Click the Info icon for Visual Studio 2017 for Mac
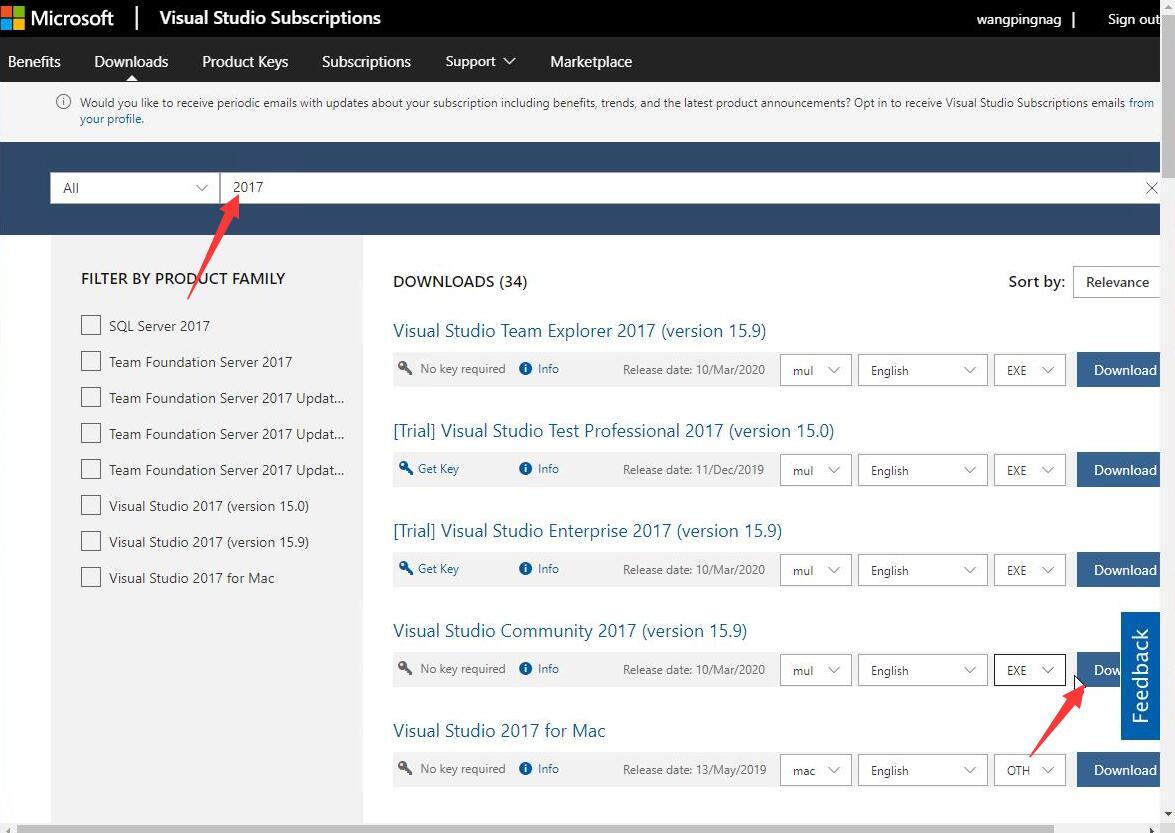This screenshot has height=833, width=1175. click(x=526, y=769)
